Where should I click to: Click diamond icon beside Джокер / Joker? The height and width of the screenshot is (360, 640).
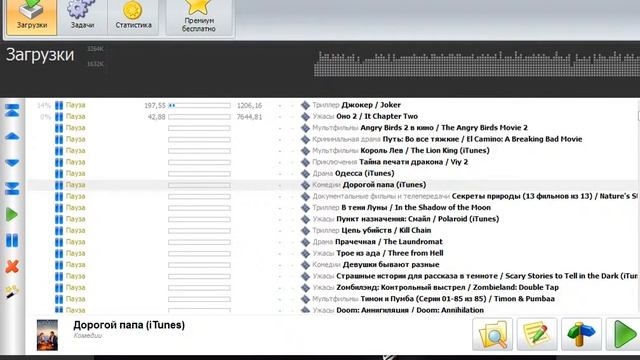click(305, 105)
